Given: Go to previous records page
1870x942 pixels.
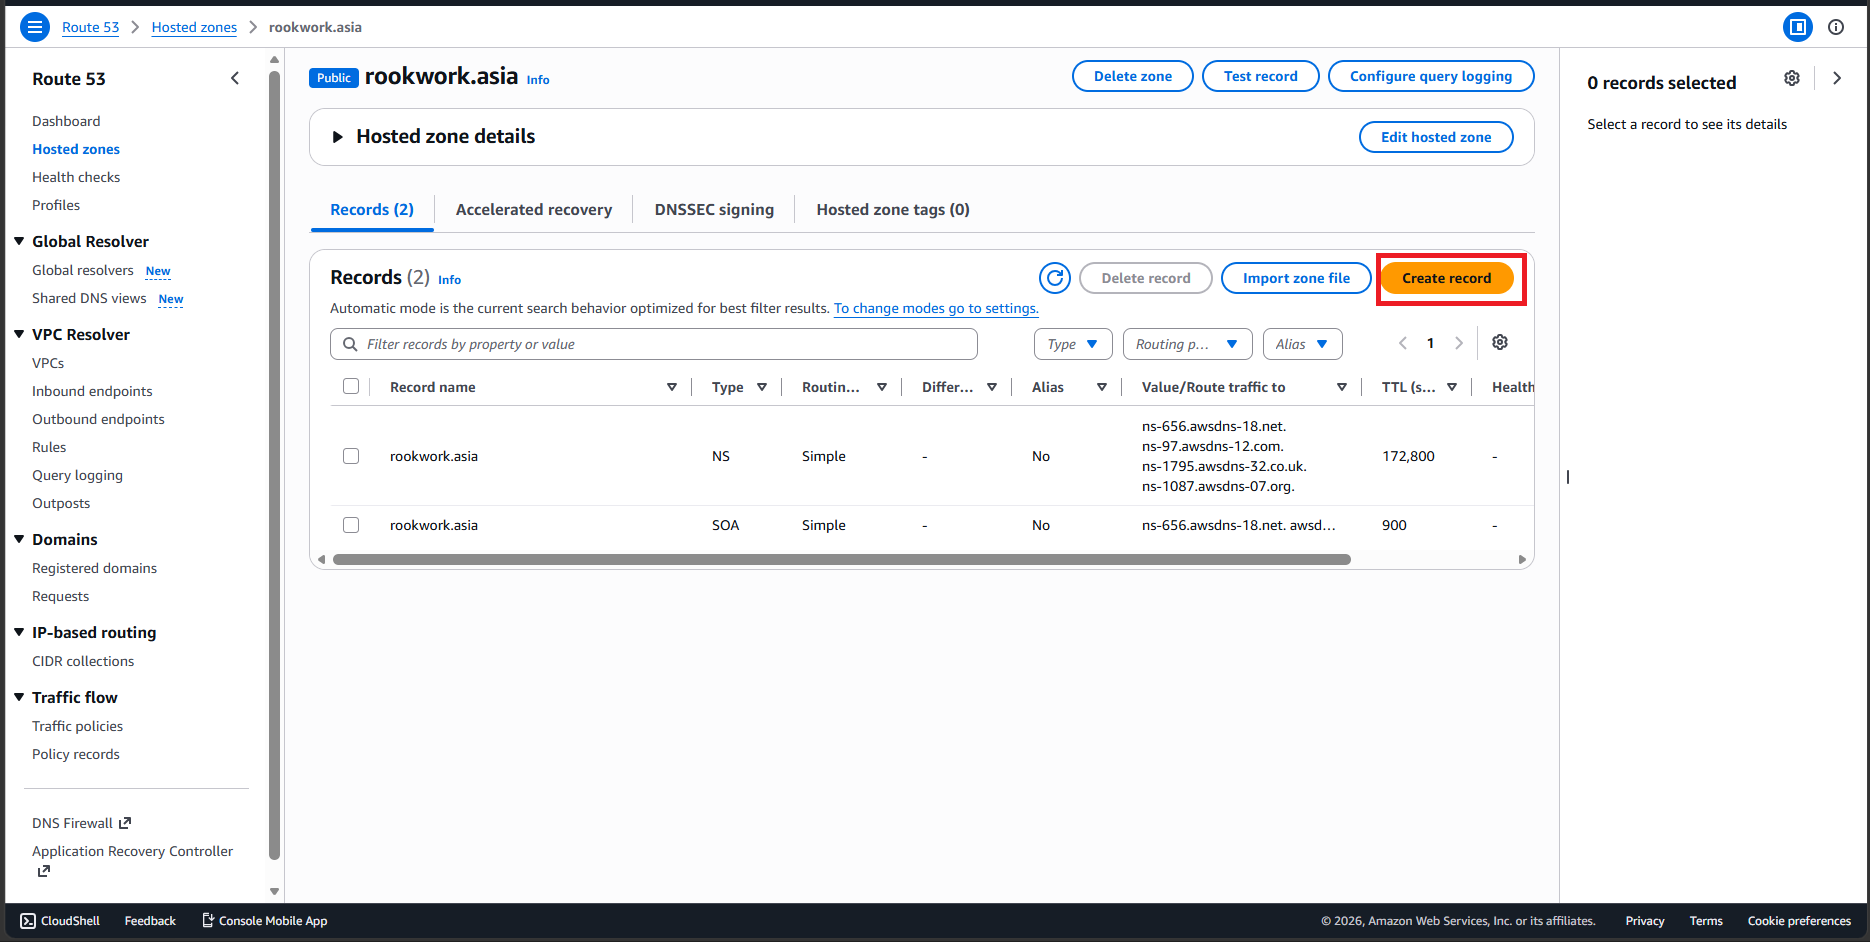Looking at the screenshot, I should pyautogui.click(x=1403, y=343).
